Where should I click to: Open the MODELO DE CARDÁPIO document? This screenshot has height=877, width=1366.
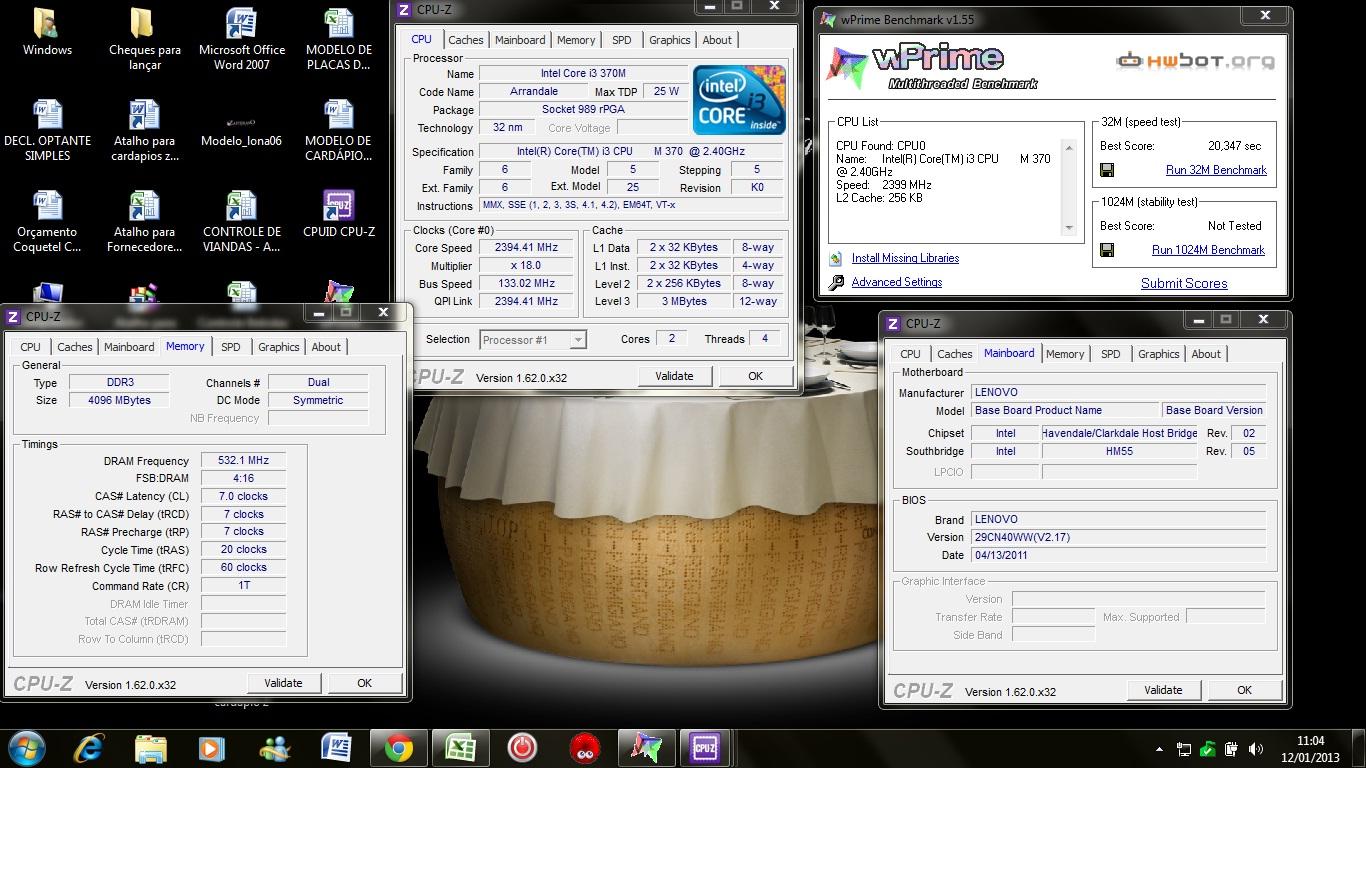[338, 130]
